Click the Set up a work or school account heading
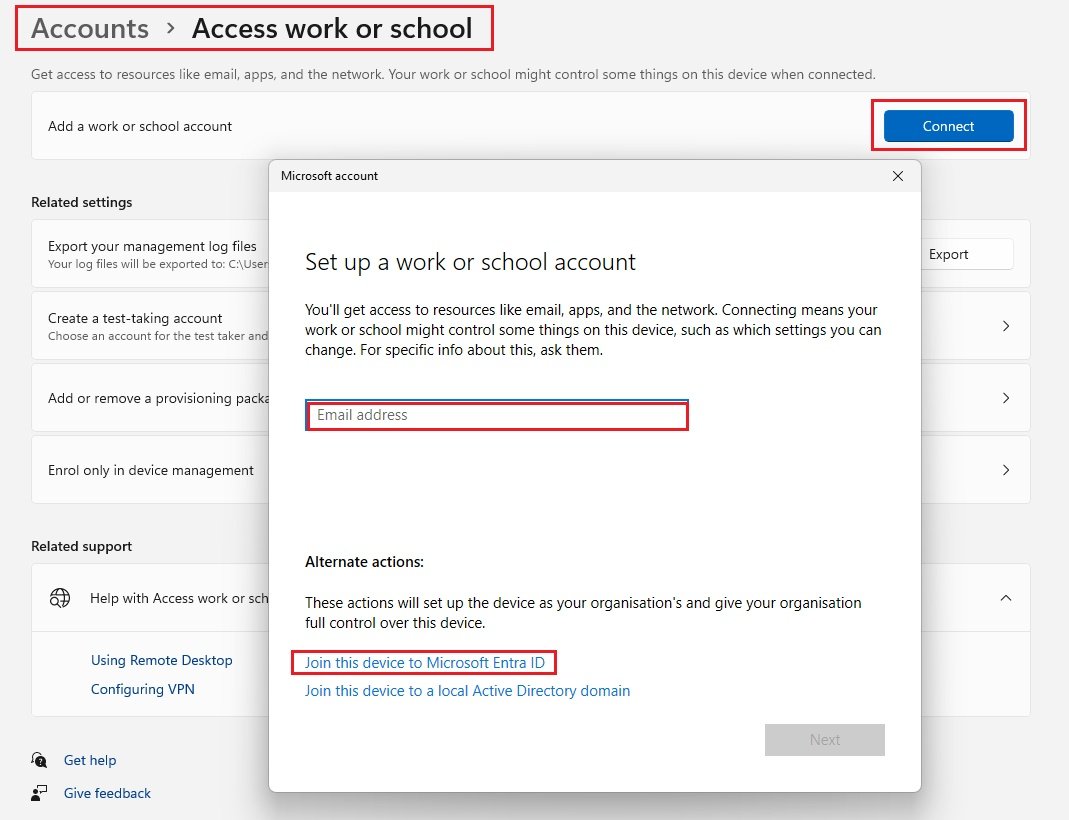The width and height of the screenshot is (1069, 820). [470, 262]
